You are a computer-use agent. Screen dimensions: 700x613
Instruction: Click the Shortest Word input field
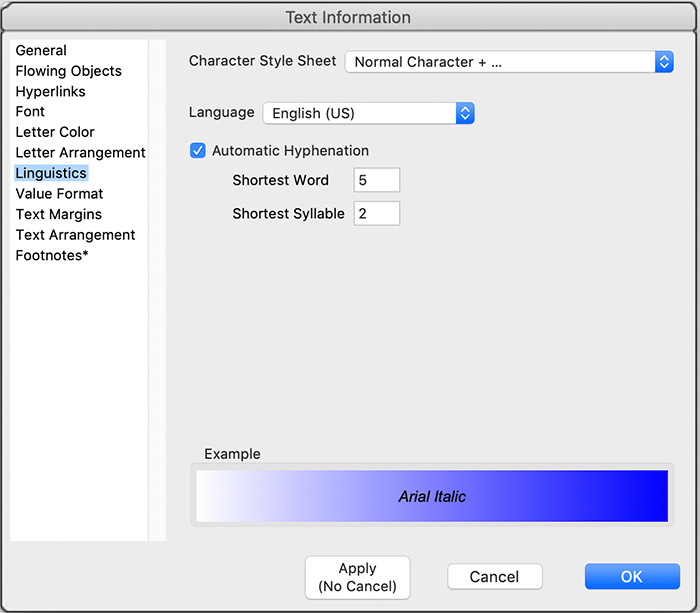point(377,180)
